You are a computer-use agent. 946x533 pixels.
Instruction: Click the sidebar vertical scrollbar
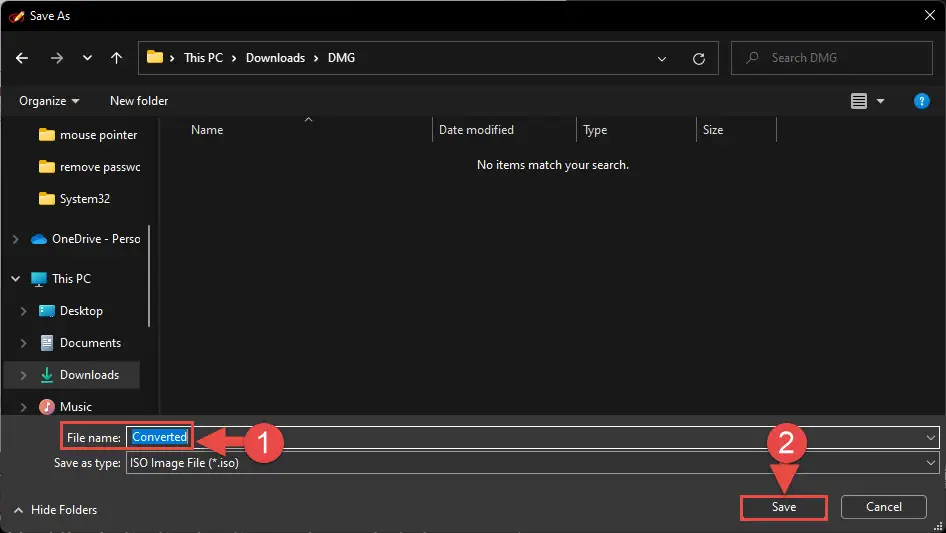point(148,276)
